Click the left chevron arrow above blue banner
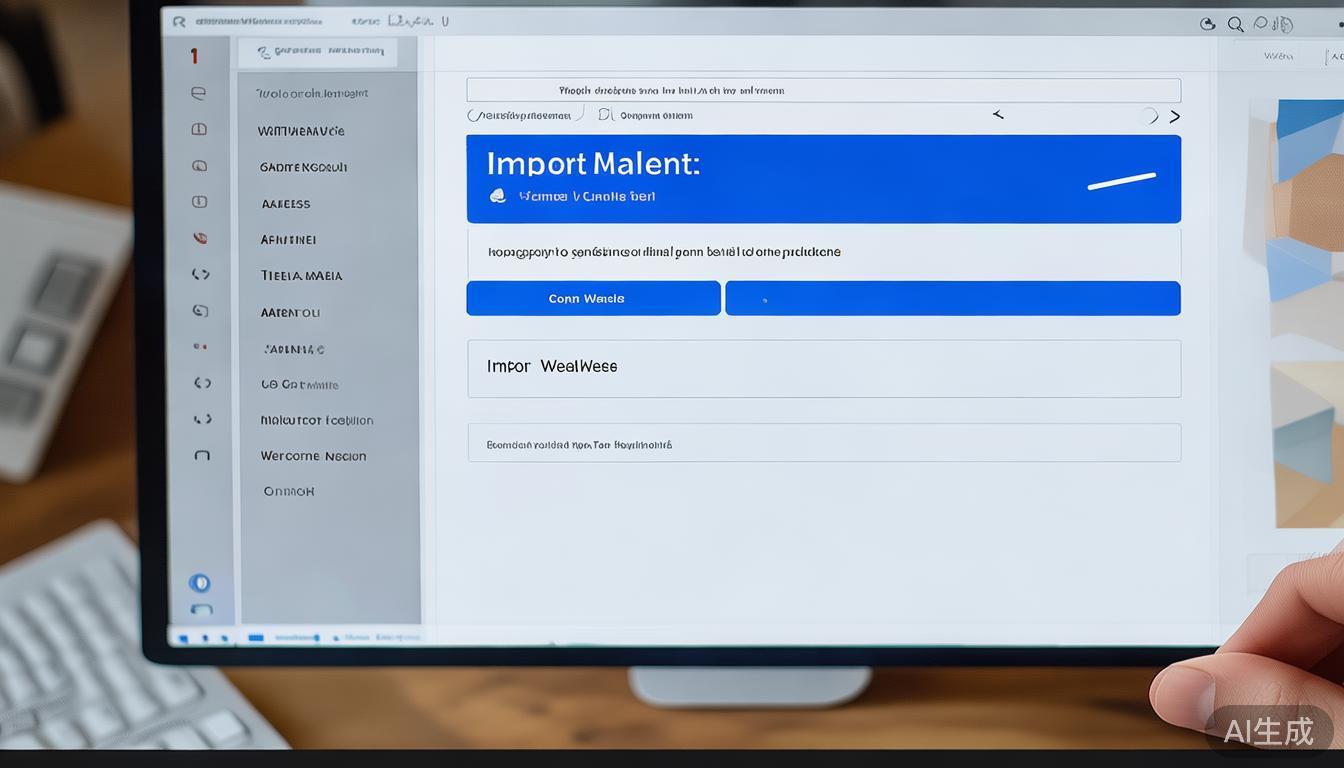 click(x=997, y=115)
